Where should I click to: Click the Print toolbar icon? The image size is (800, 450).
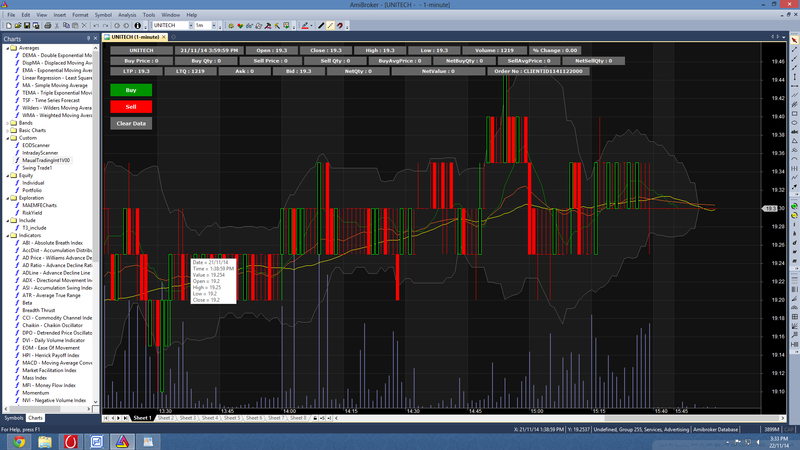point(47,25)
